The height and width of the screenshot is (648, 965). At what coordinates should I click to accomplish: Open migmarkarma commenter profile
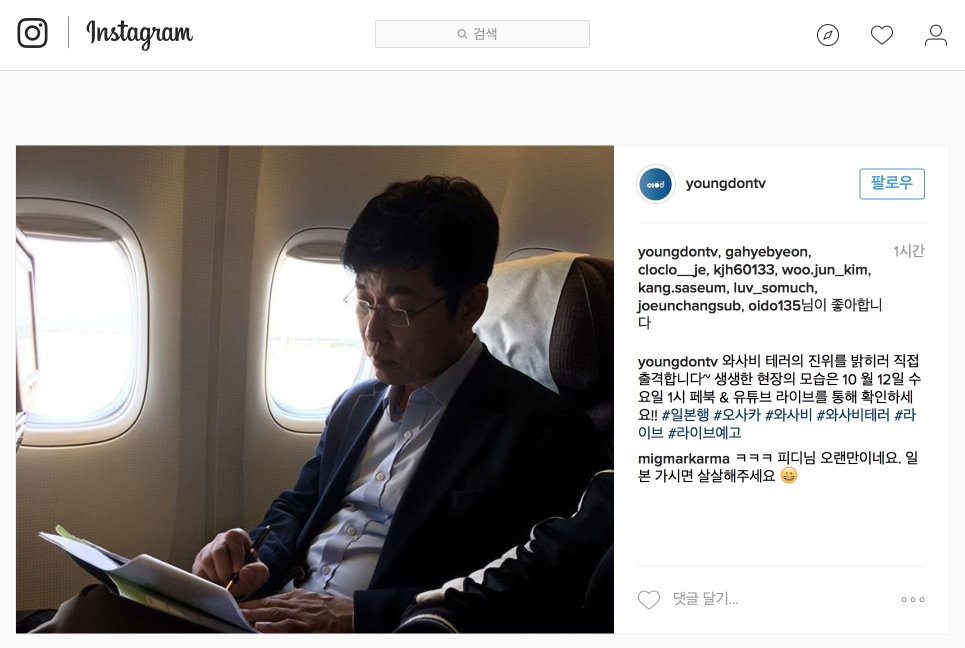(675, 458)
